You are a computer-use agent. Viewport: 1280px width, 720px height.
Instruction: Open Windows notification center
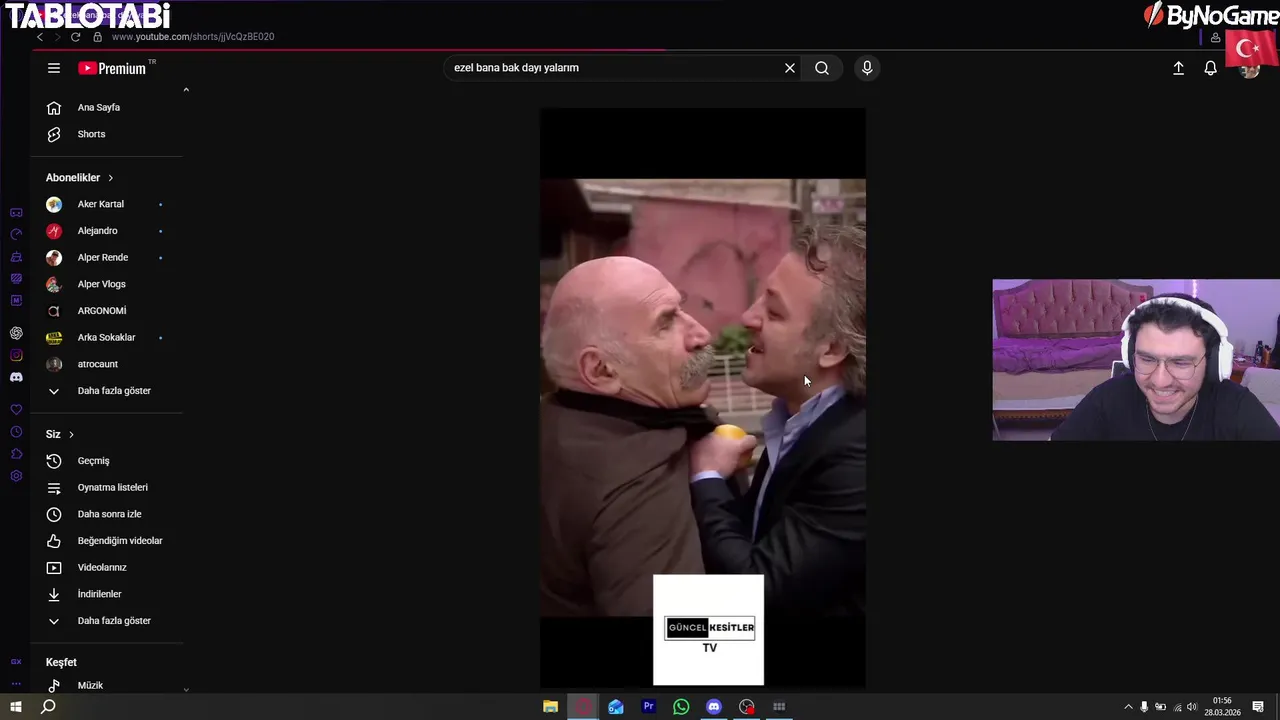tap(1258, 707)
